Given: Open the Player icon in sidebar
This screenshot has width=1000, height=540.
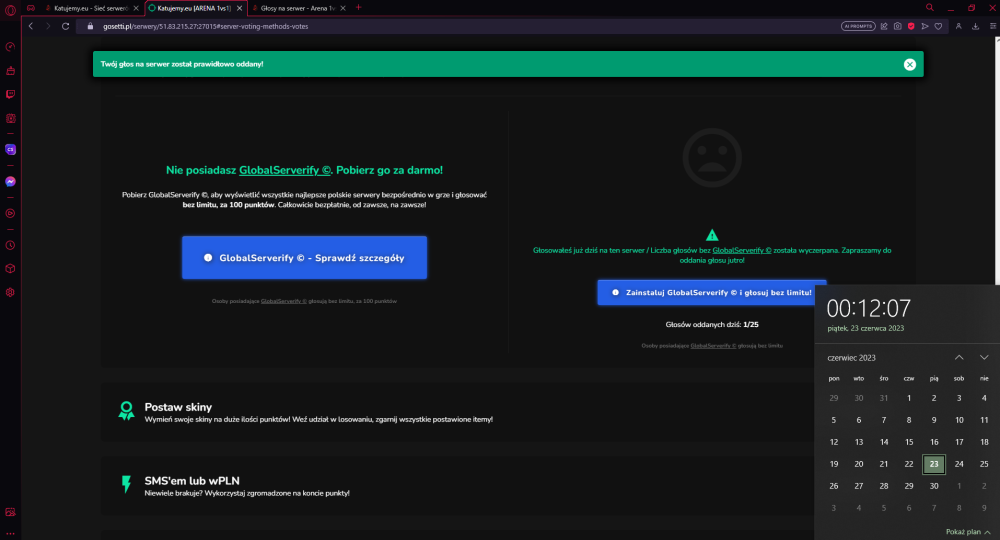Looking at the screenshot, I should click(10, 214).
